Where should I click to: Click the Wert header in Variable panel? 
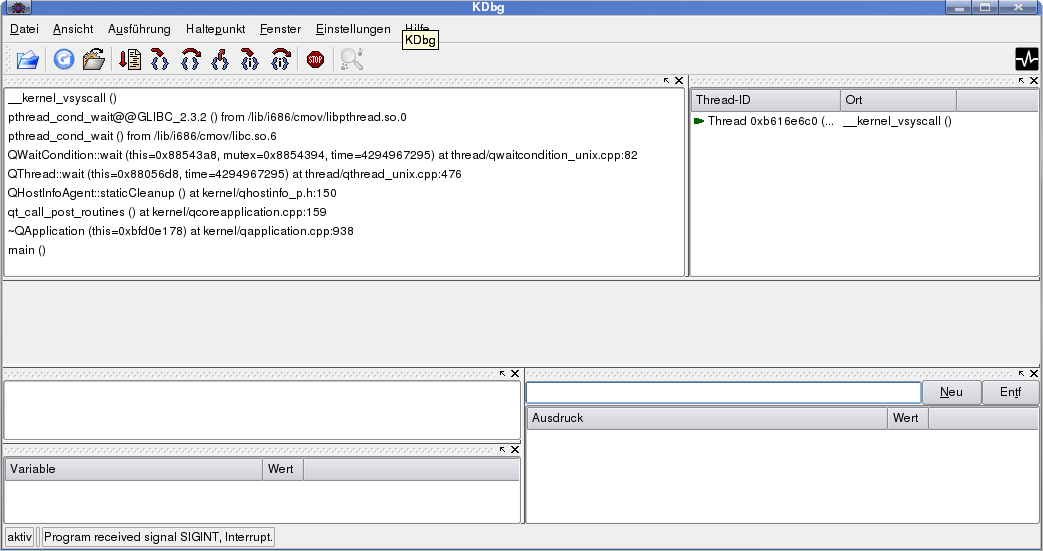coord(283,469)
